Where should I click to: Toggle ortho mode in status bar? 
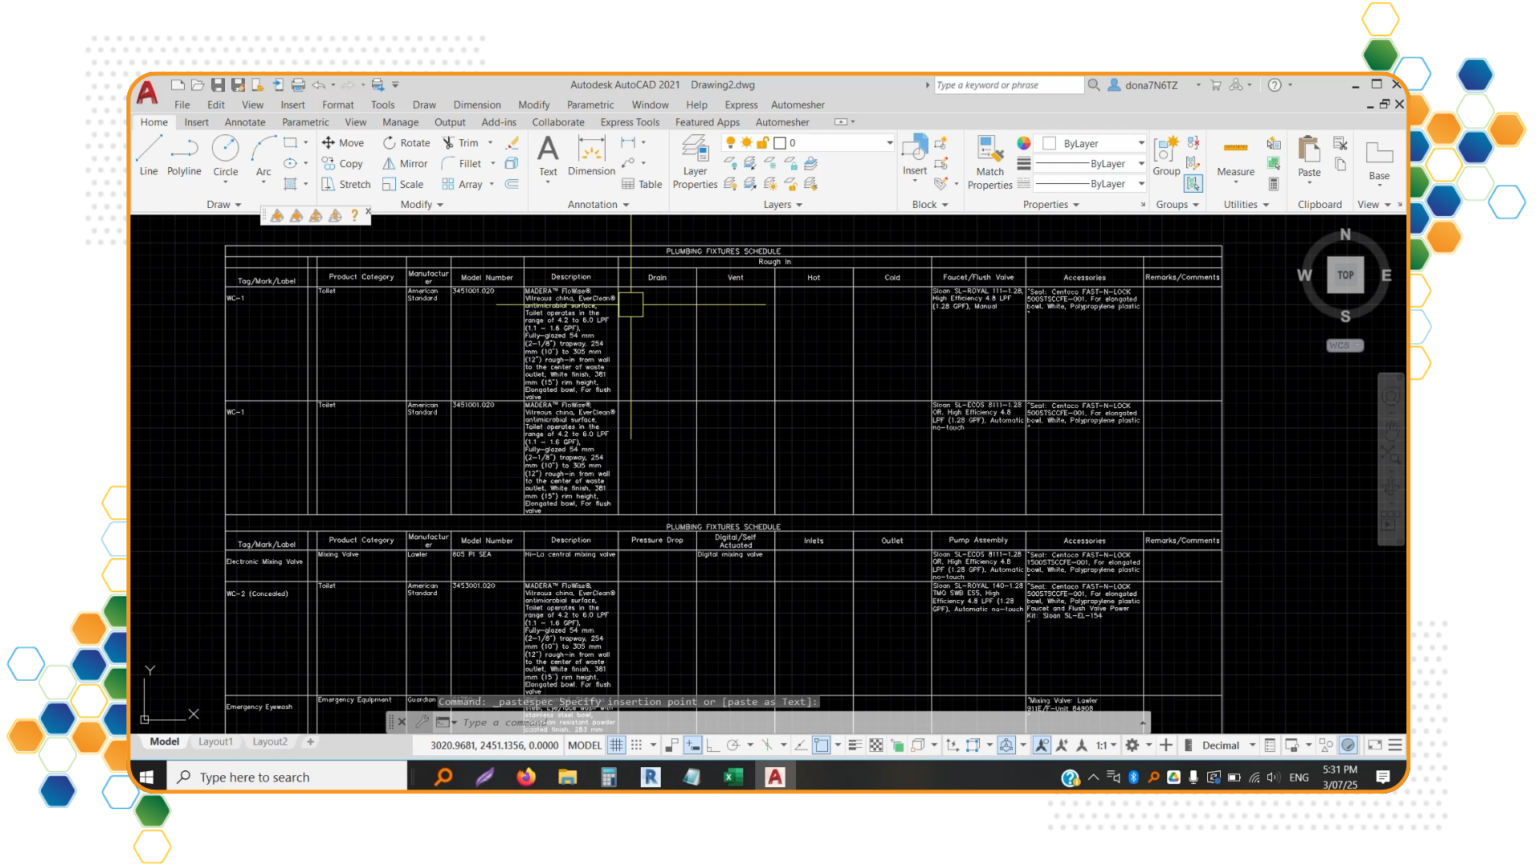click(713, 745)
